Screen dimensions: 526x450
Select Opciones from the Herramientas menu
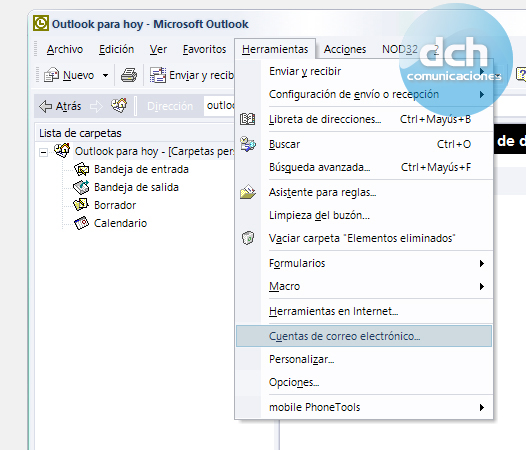tap(294, 382)
